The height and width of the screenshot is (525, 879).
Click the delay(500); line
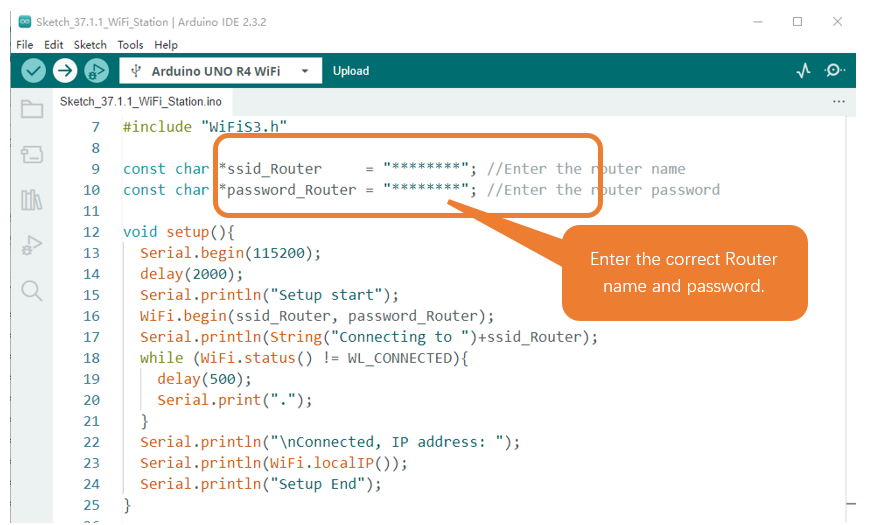204,379
